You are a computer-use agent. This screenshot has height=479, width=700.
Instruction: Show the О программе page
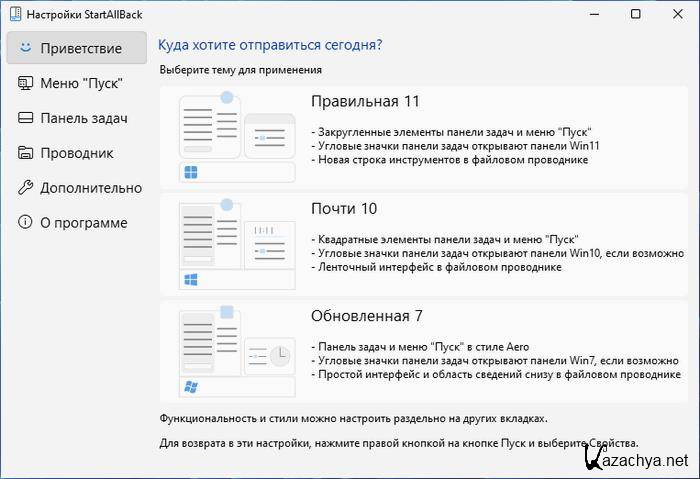[x=84, y=223]
